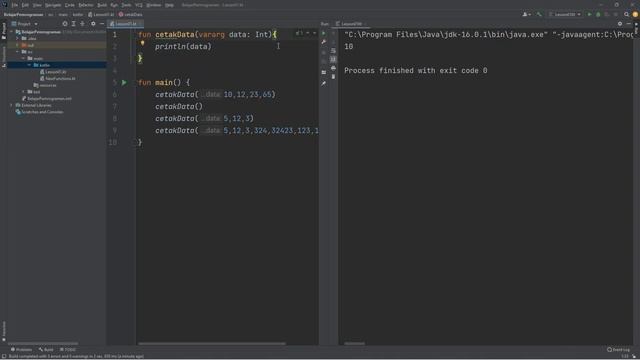Toggle Project side tab on left edge

coord(4,31)
